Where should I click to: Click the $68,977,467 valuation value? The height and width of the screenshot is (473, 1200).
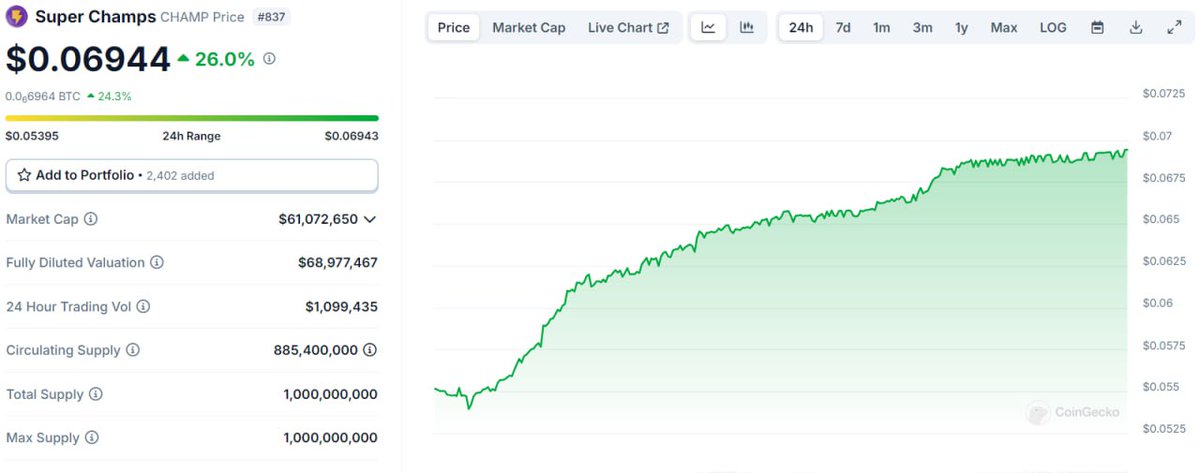coord(338,263)
